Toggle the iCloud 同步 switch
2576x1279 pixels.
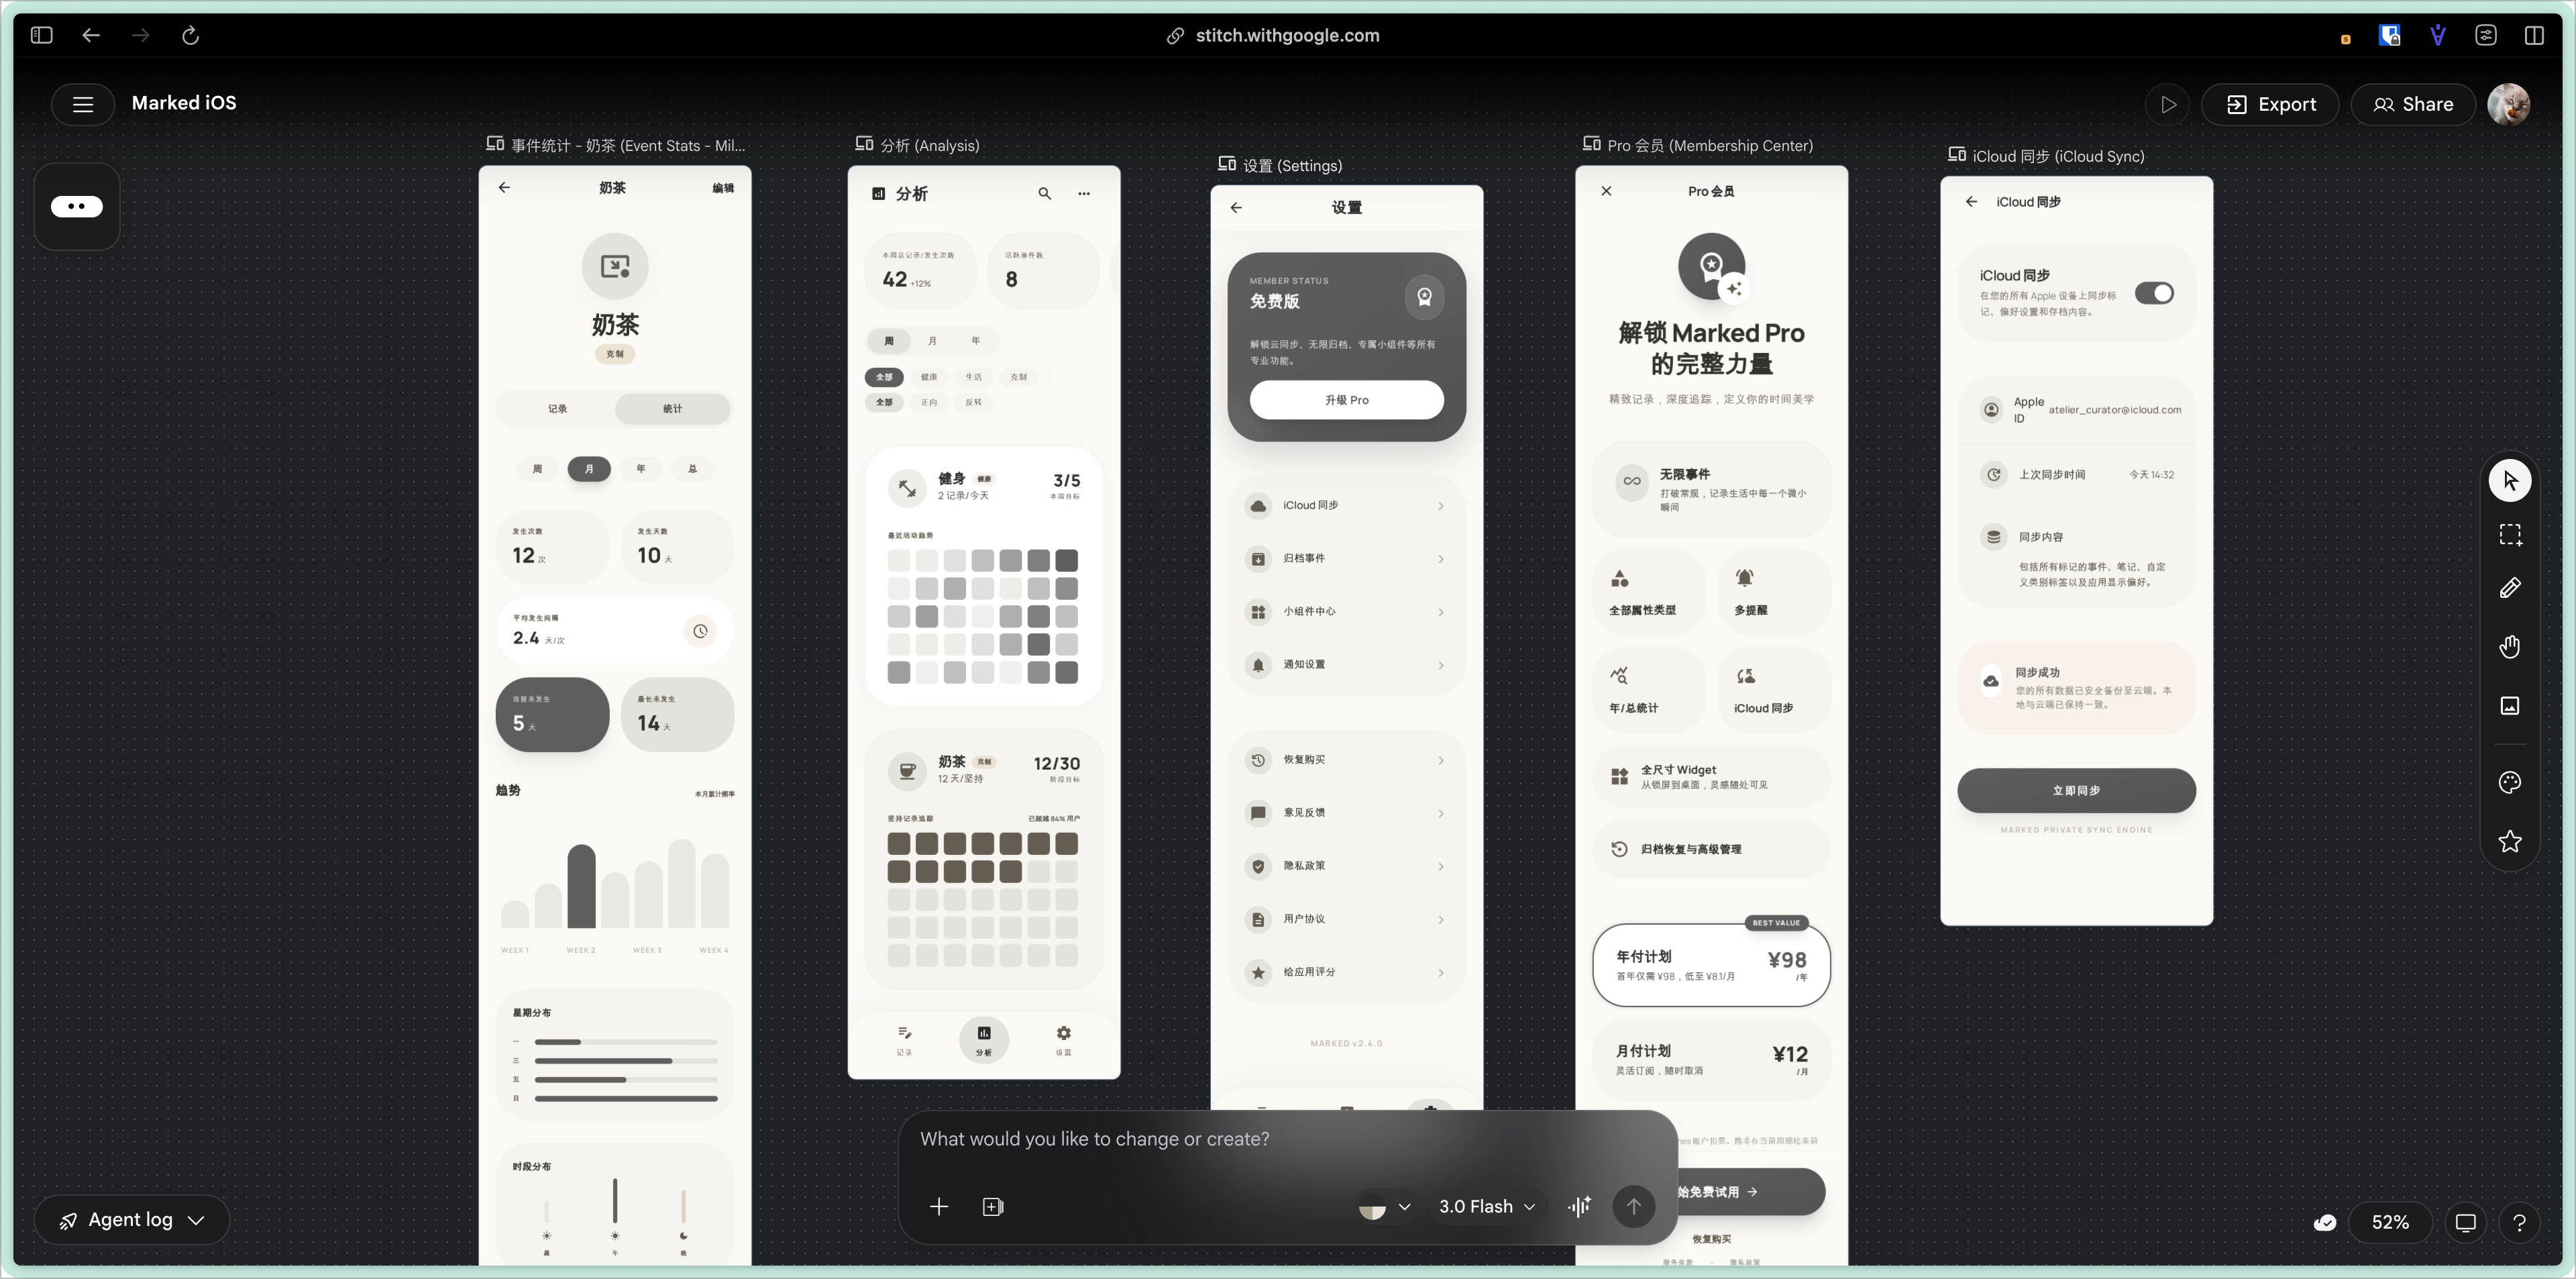(2154, 293)
